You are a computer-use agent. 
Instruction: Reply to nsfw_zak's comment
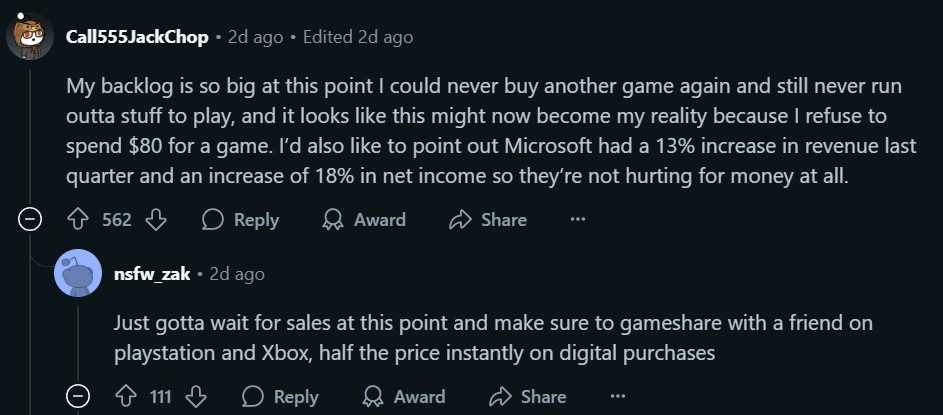pyautogui.click(x=280, y=397)
